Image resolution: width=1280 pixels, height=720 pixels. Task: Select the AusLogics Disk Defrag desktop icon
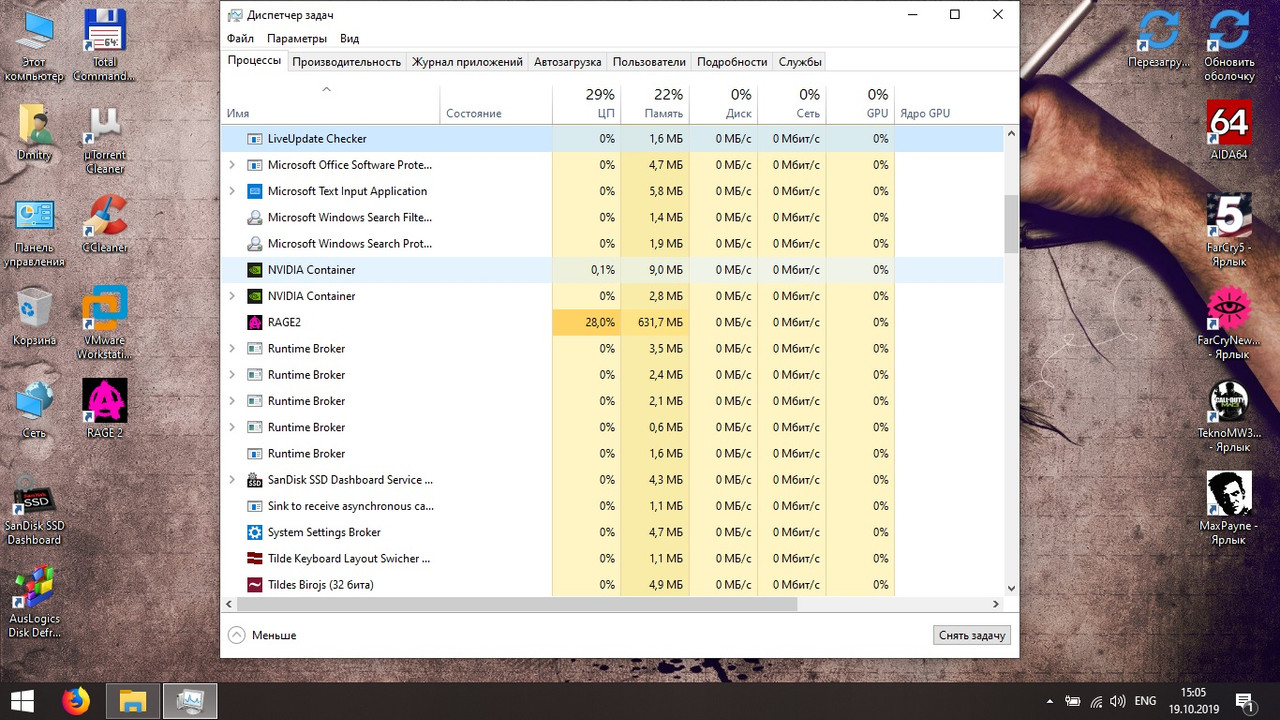point(35,602)
